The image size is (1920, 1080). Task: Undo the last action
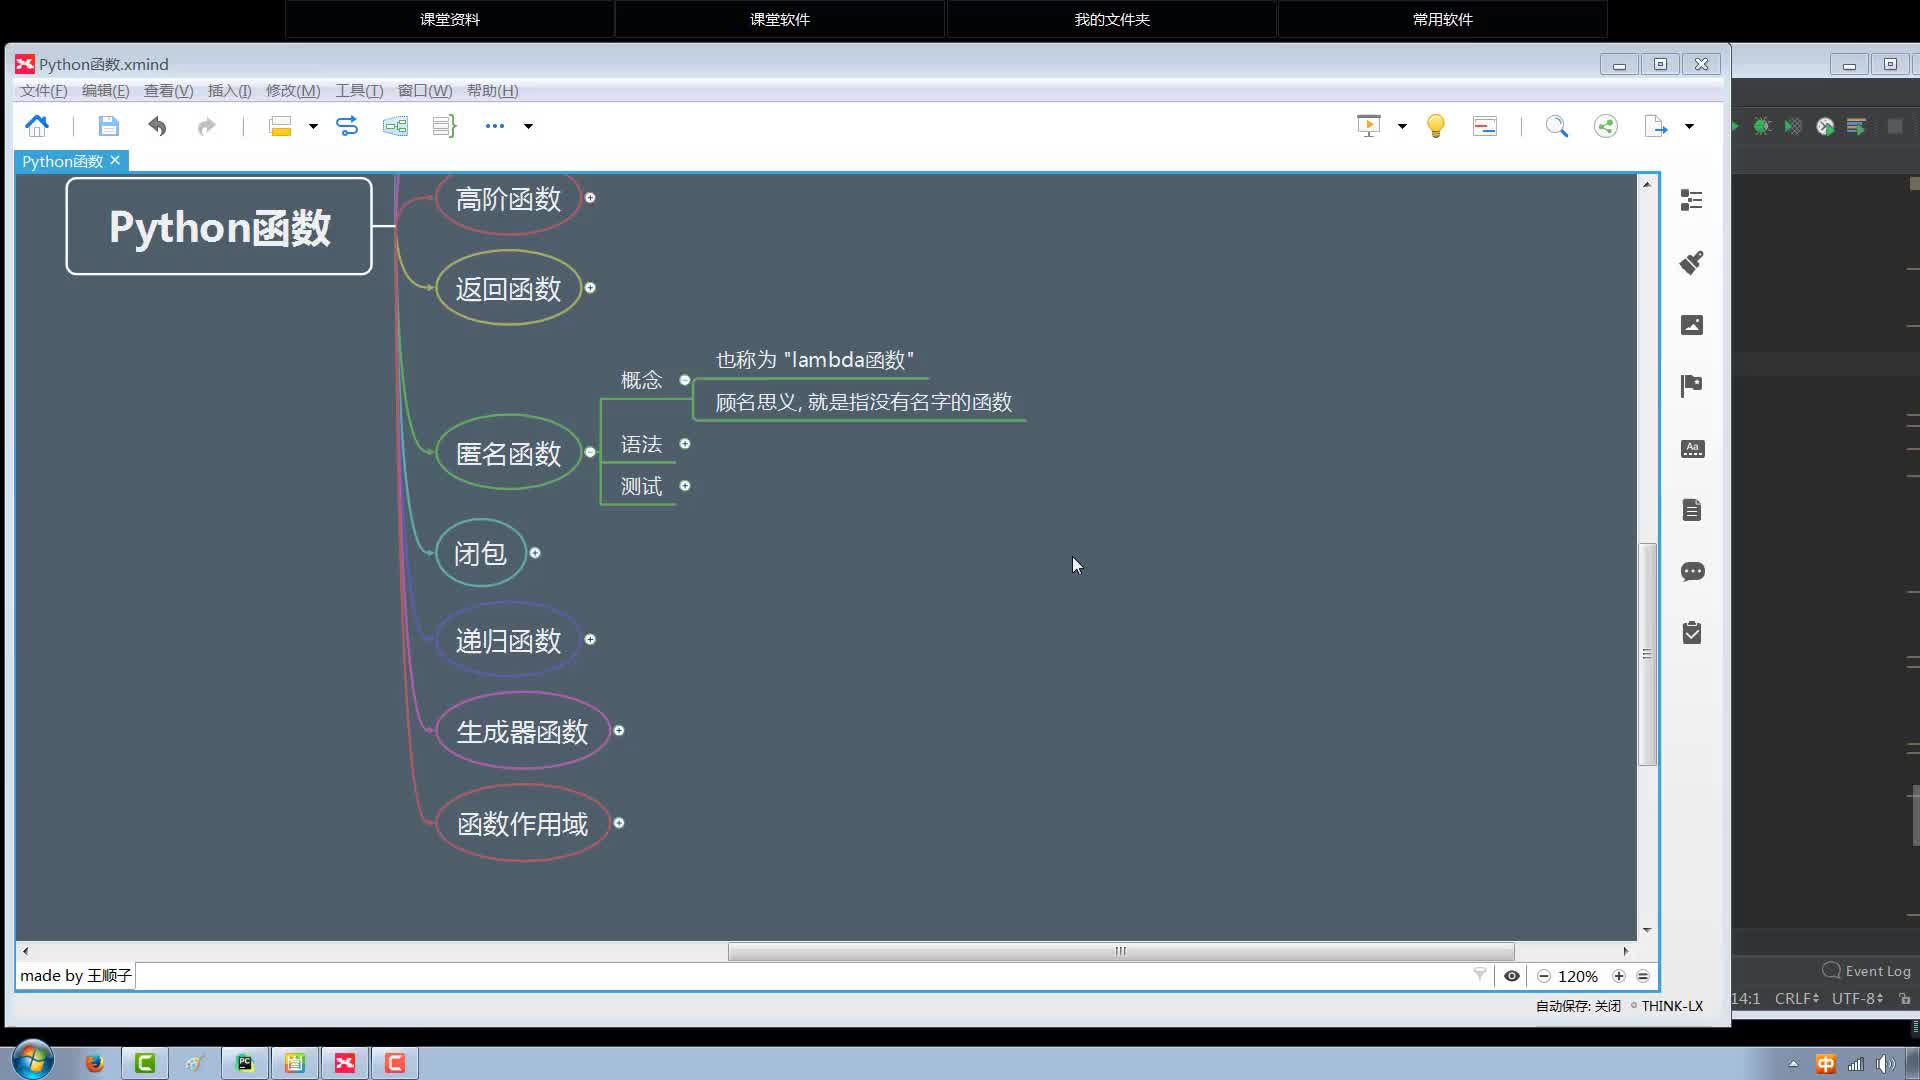157,126
